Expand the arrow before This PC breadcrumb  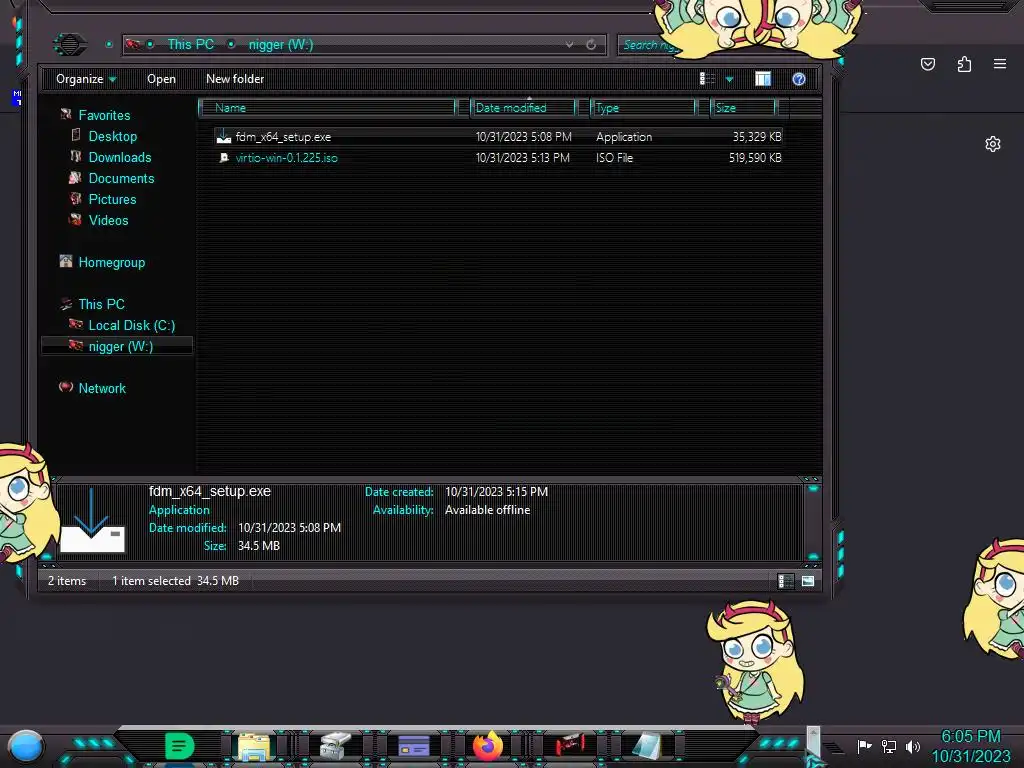150,44
